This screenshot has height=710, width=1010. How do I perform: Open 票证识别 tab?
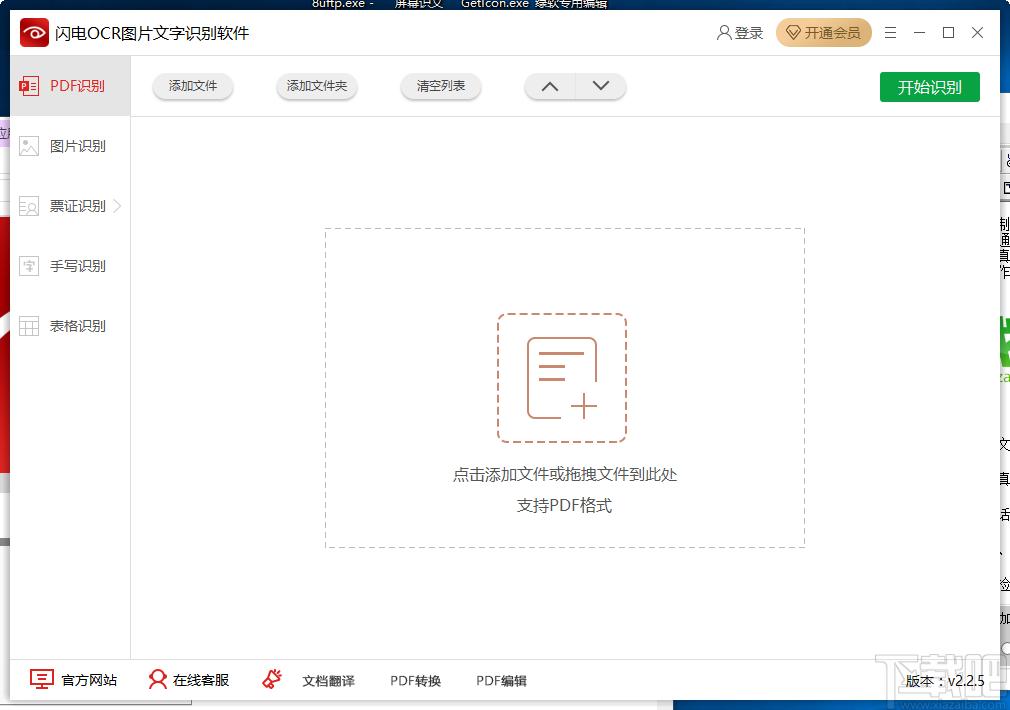click(x=70, y=206)
